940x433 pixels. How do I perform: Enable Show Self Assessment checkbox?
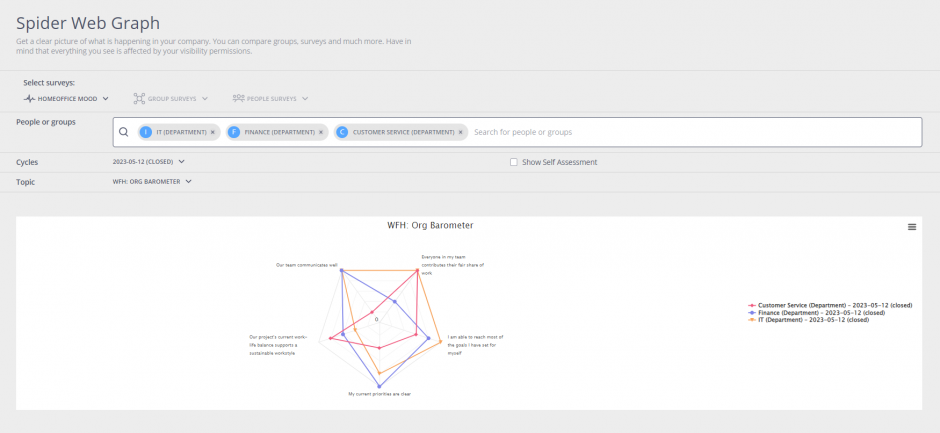pos(514,162)
